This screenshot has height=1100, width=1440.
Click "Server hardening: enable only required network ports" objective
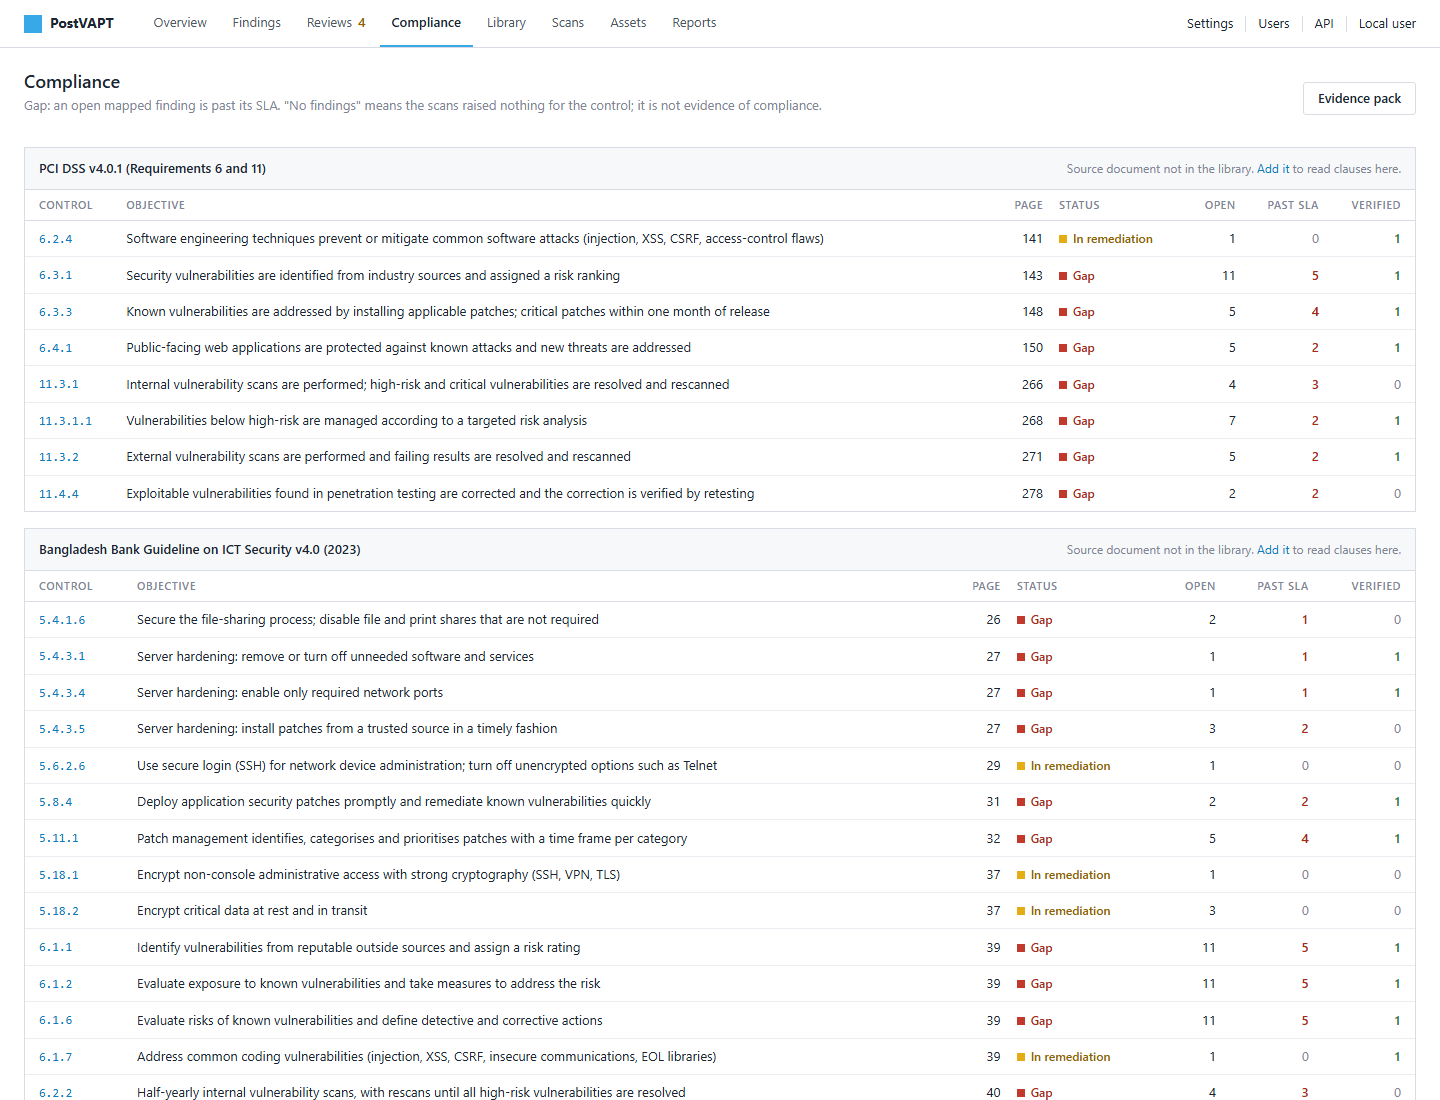(x=290, y=693)
